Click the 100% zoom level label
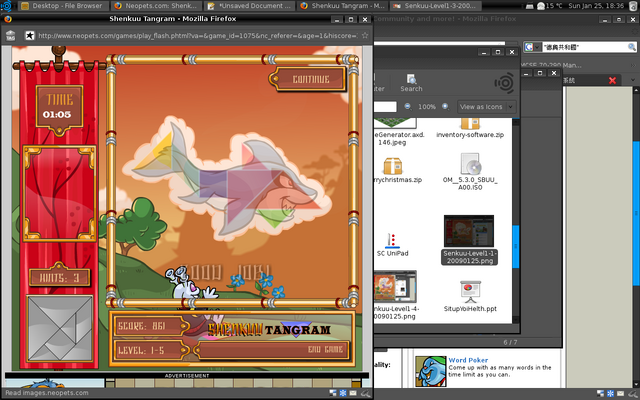 point(427,107)
